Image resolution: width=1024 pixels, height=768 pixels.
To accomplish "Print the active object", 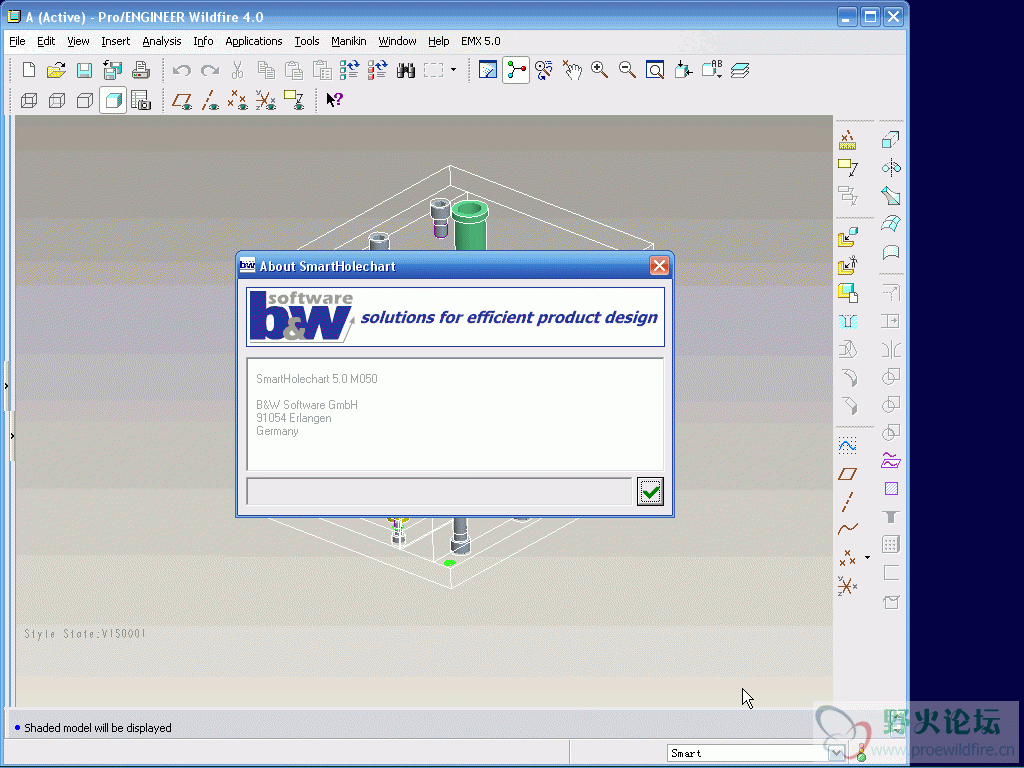I will tap(140, 70).
